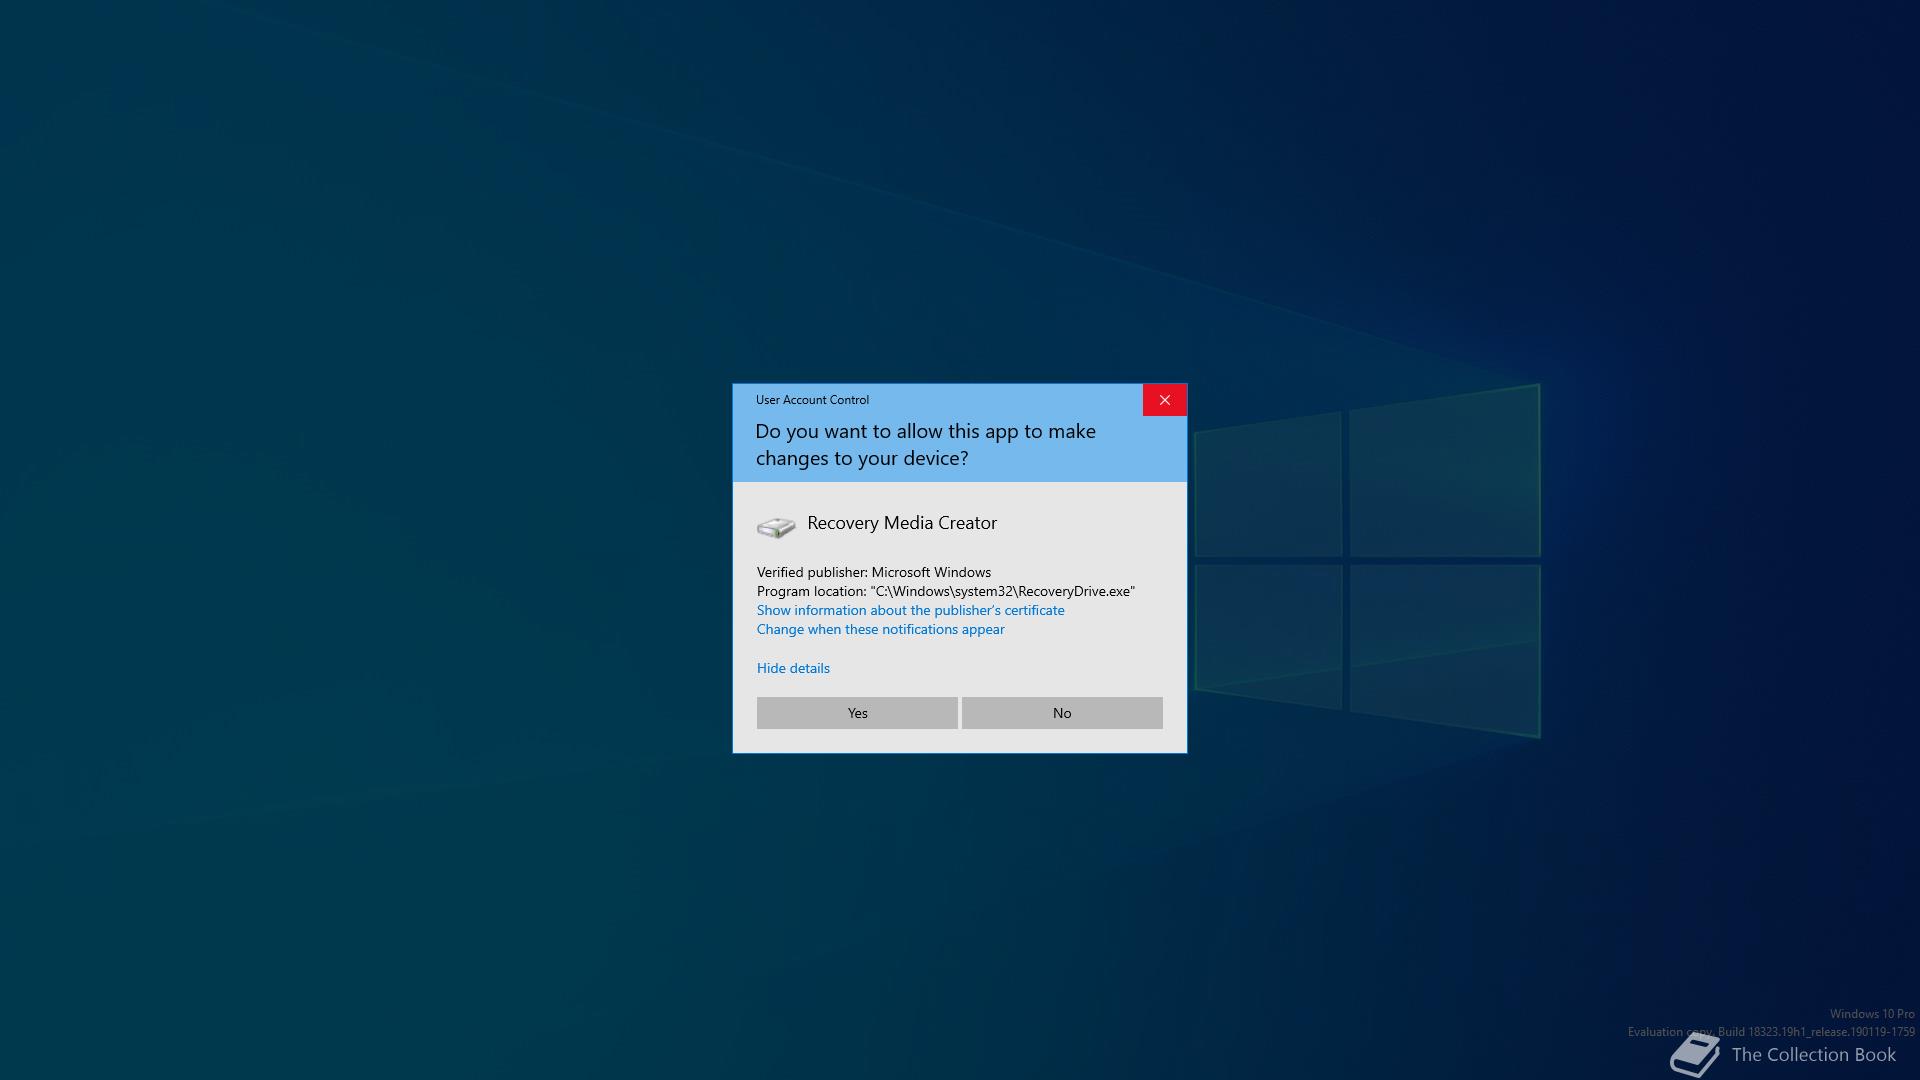The image size is (1920, 1080).
Task: Open Change when these notifications appear link
Action: (x=880, y=629)
